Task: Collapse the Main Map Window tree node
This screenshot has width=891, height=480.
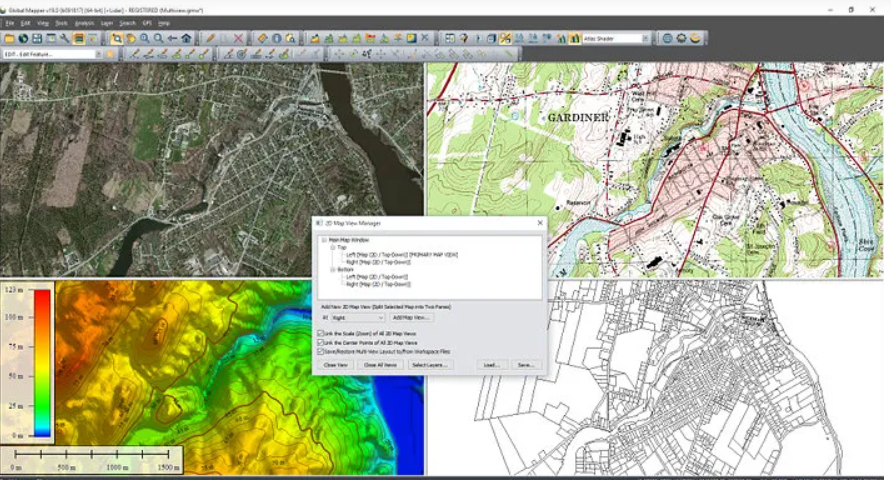Action: tap(324, 240)
